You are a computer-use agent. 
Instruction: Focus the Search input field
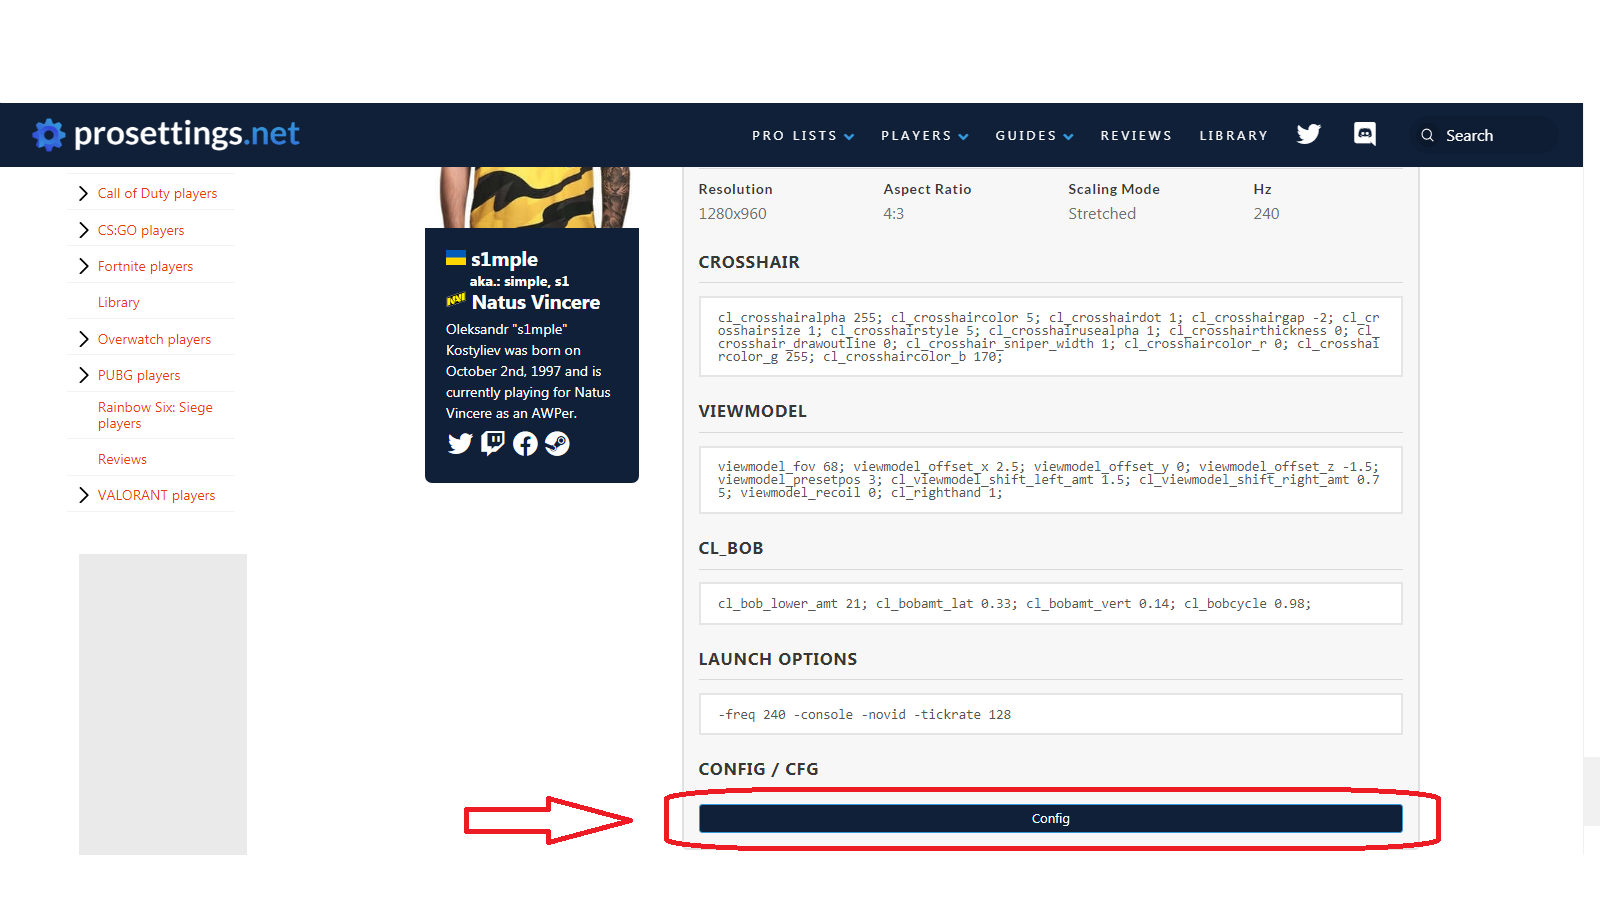pos(1482,135)
